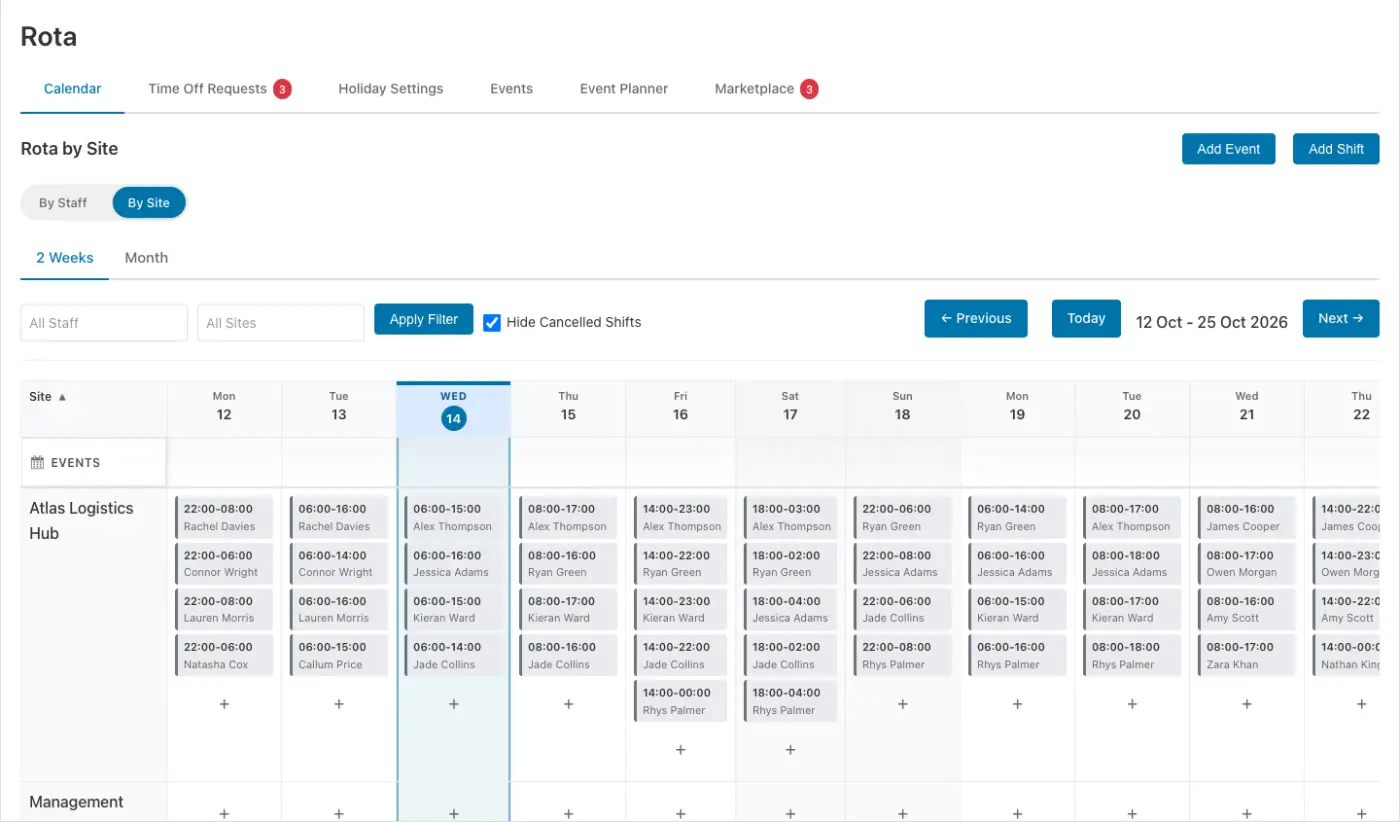Viewport: 1400px width, 822px height.
Task: Add an Atlas Logistics Hub shift on Wed 14
Action: (454, 704)
